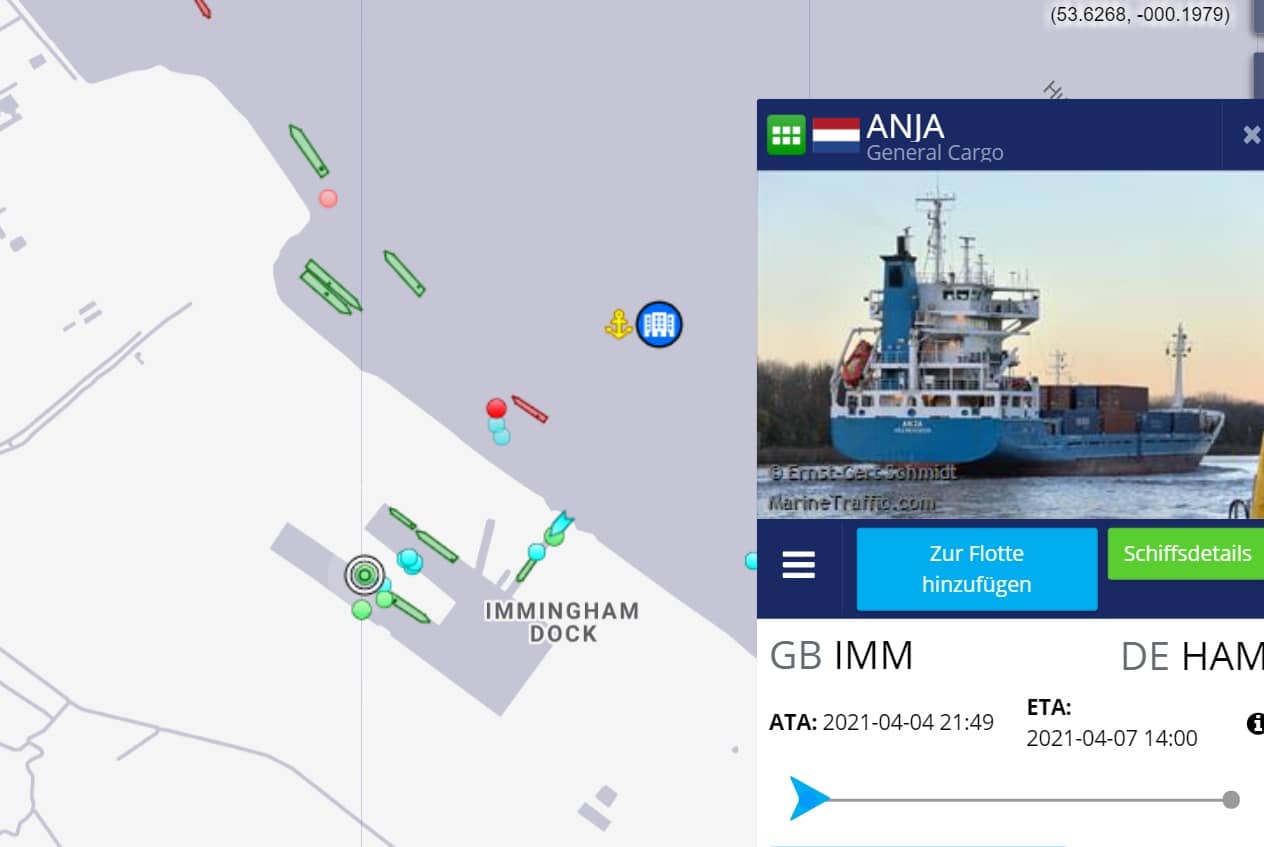This screenshot has width=1264, height=847.
Task: Open the hamburger menu in vessel panel
Action: [x=798, y=565]
